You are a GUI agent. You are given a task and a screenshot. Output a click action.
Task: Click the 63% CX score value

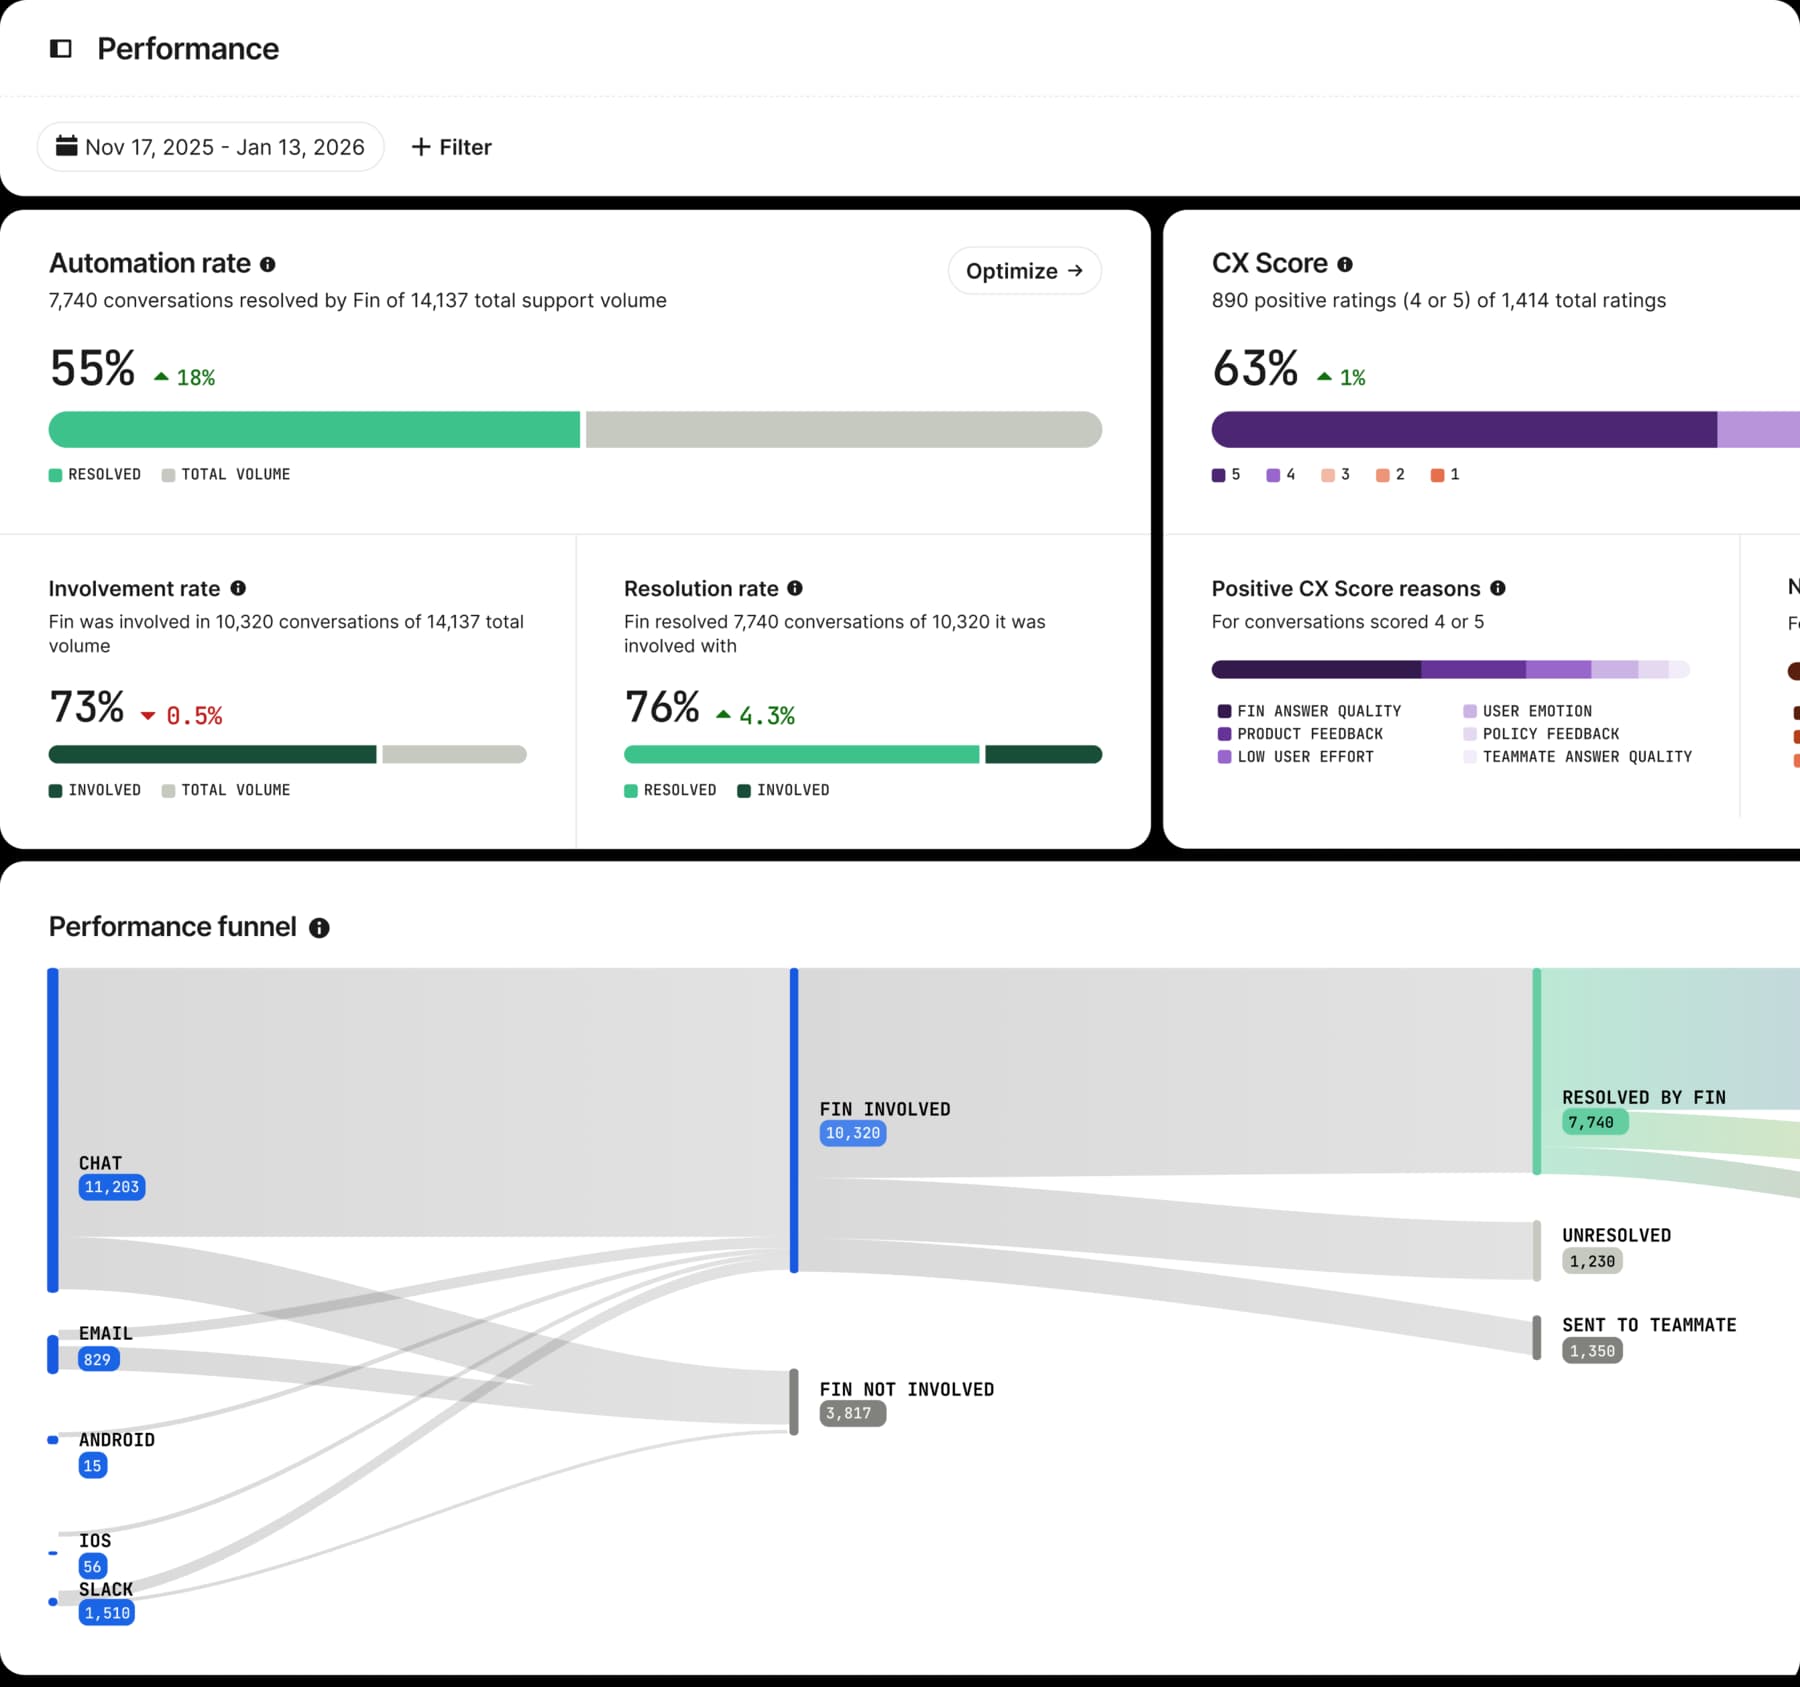[1255, 369]
